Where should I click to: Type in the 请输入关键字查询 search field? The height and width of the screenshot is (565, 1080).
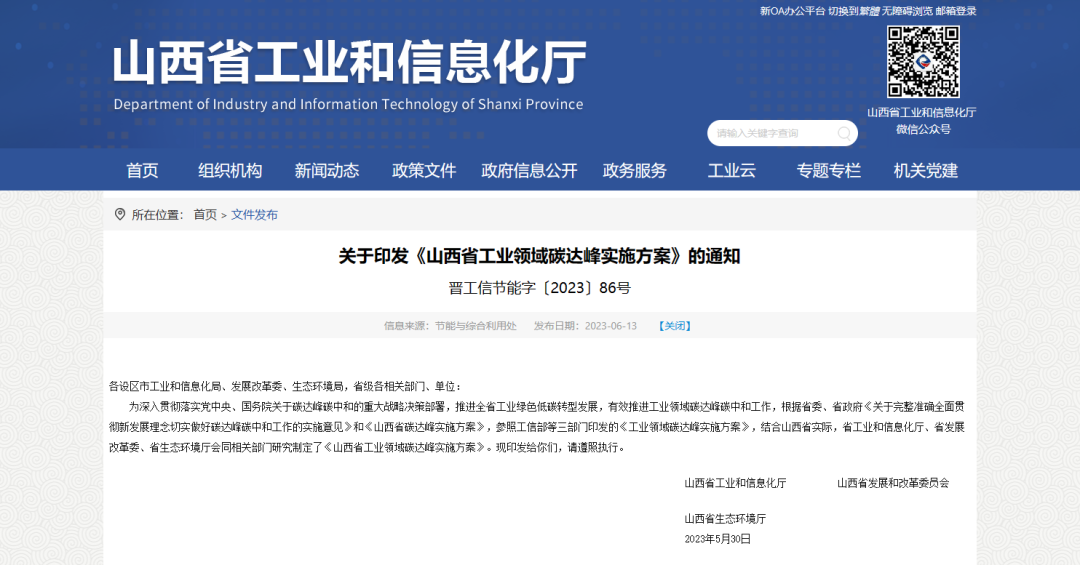pos(768,133)
